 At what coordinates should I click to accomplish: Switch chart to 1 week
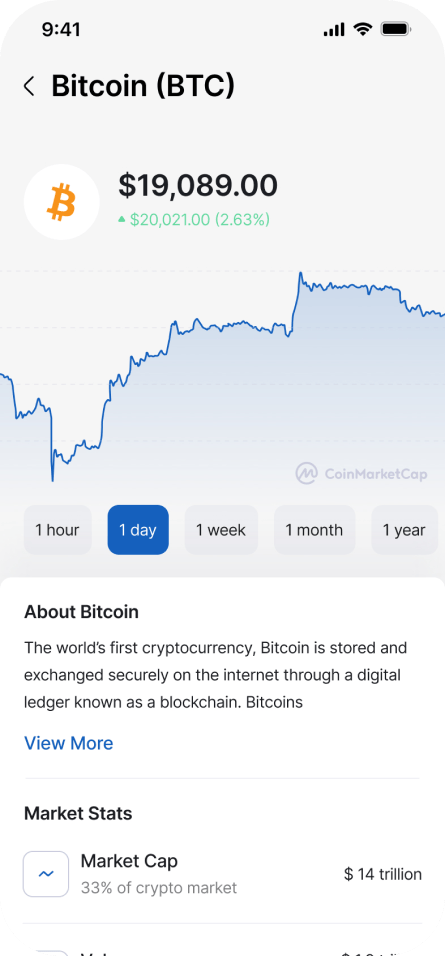click(x=221, y=530)
